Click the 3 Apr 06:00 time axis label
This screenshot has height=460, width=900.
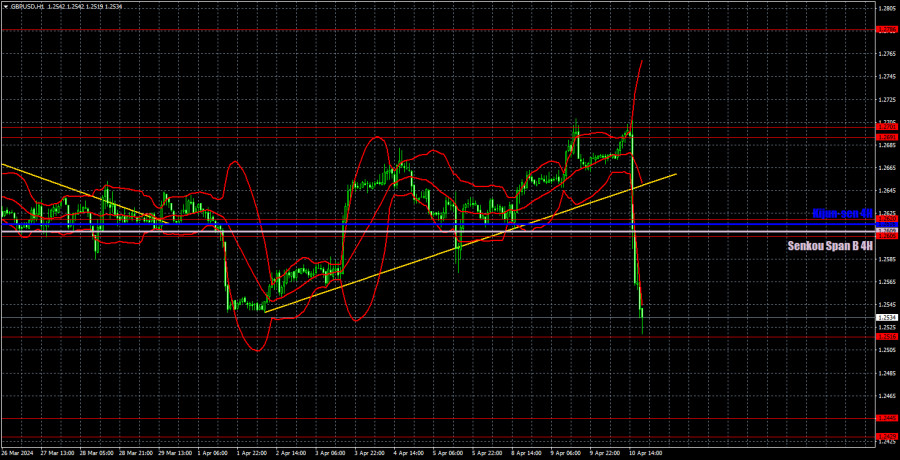(329, 453)
